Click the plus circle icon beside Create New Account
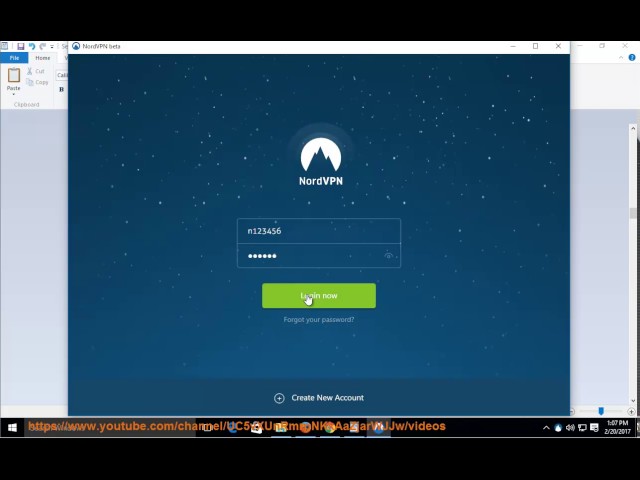 (279, 398)
